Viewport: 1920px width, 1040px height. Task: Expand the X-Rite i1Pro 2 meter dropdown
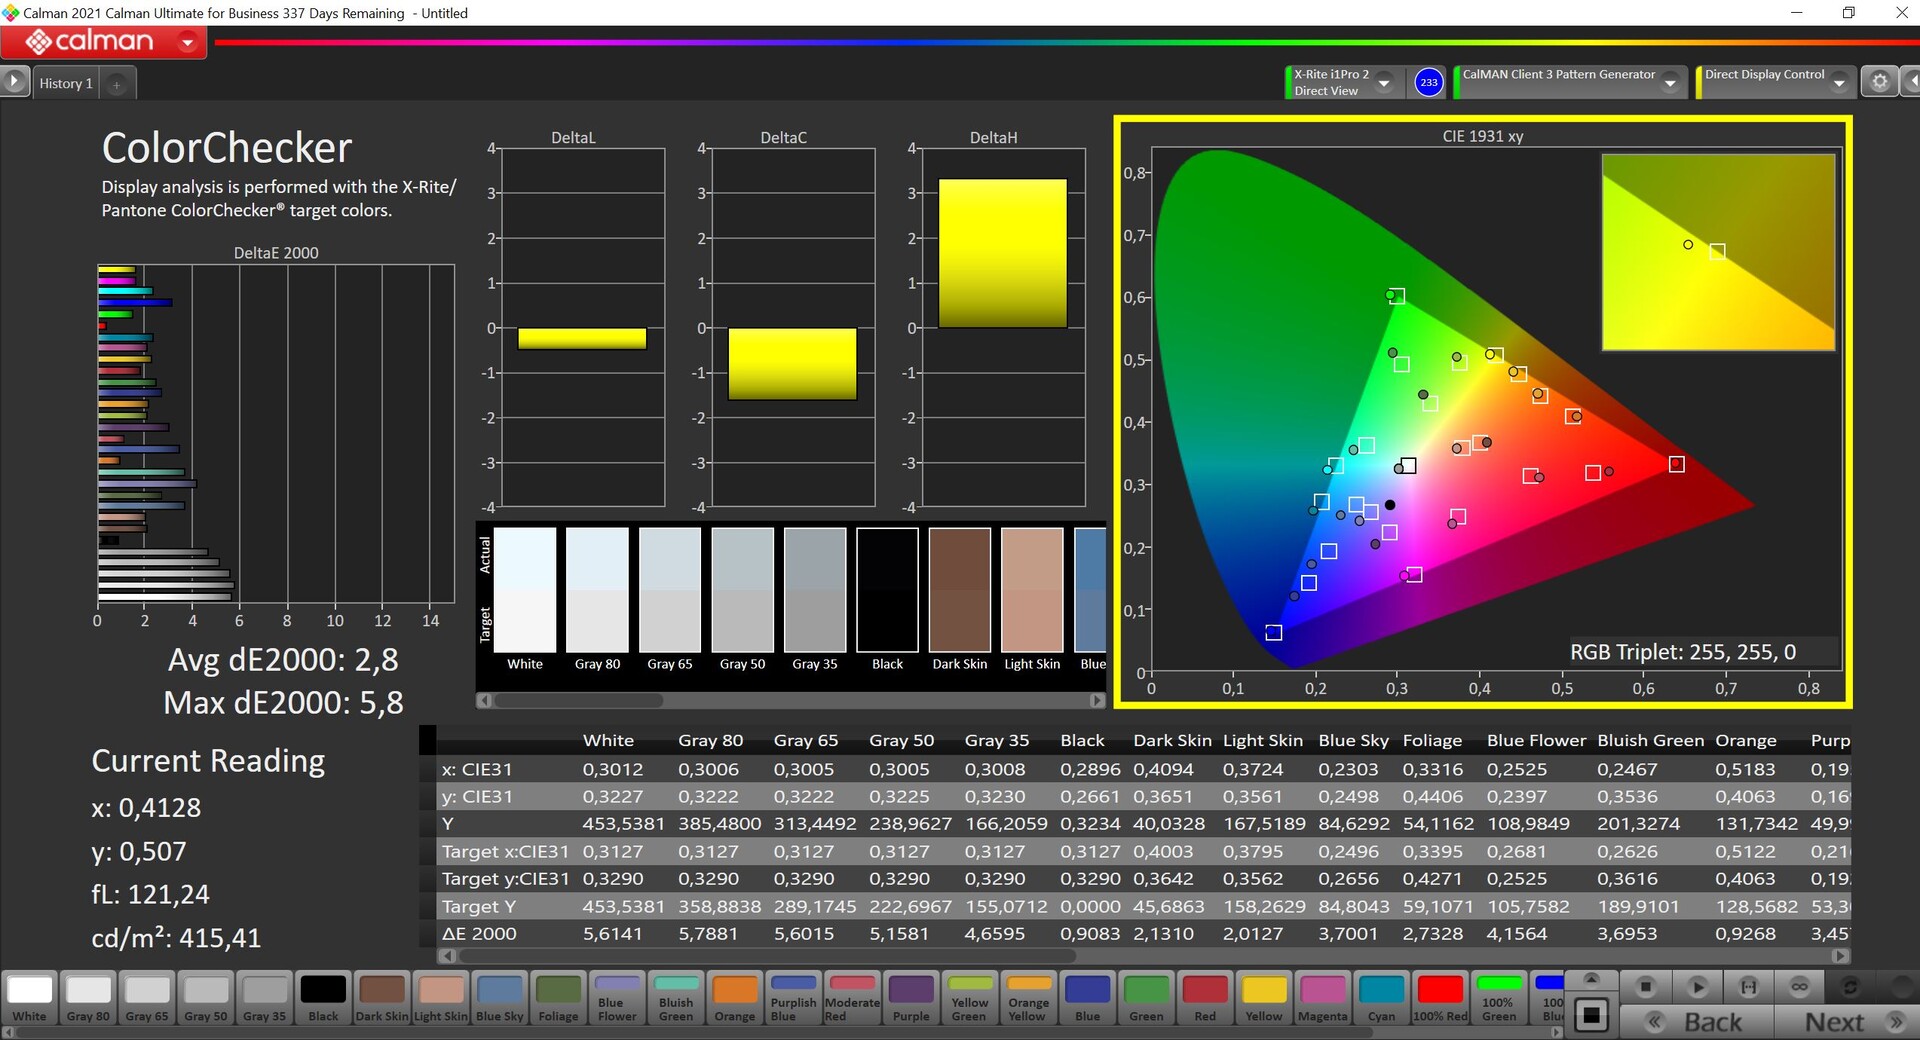pyautogui.click(x=1384, y=84)
